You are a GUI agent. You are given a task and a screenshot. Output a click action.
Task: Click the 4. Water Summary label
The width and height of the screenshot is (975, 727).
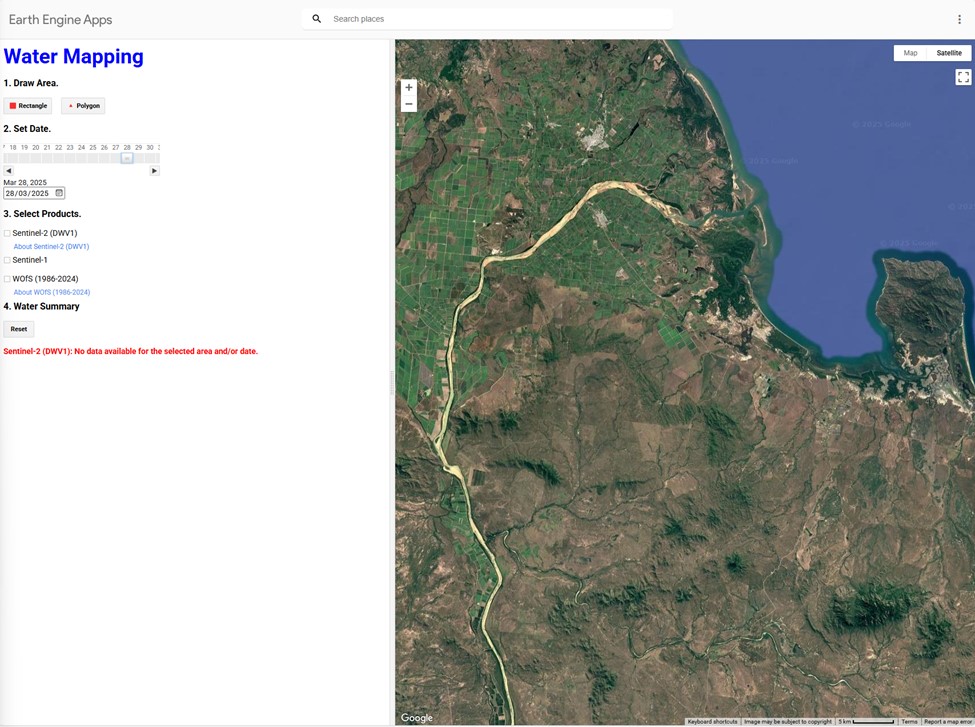point(42,307)
